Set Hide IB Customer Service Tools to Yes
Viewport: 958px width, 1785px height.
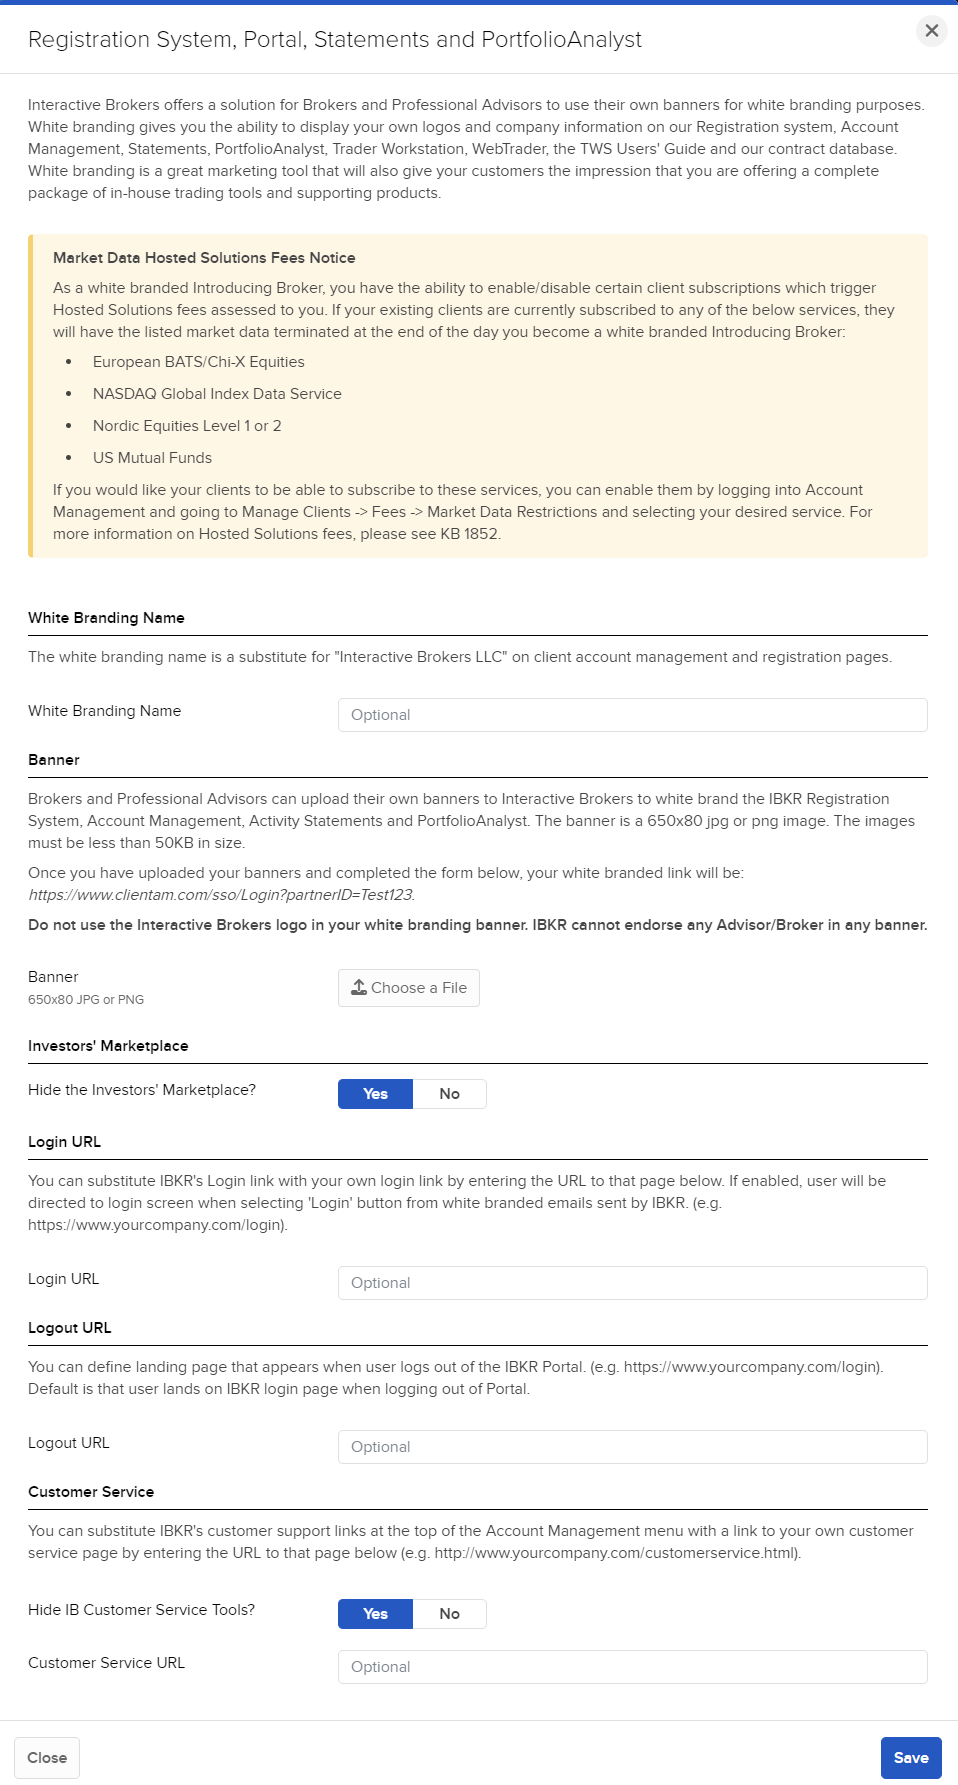[375, 1614]
